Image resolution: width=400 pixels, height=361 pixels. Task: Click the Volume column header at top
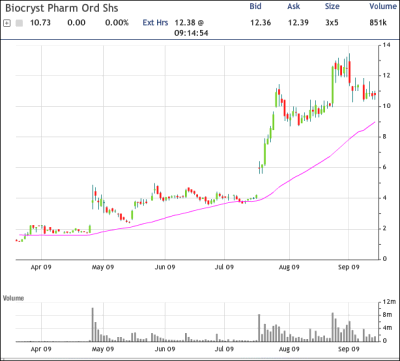(x=383, y=6)
